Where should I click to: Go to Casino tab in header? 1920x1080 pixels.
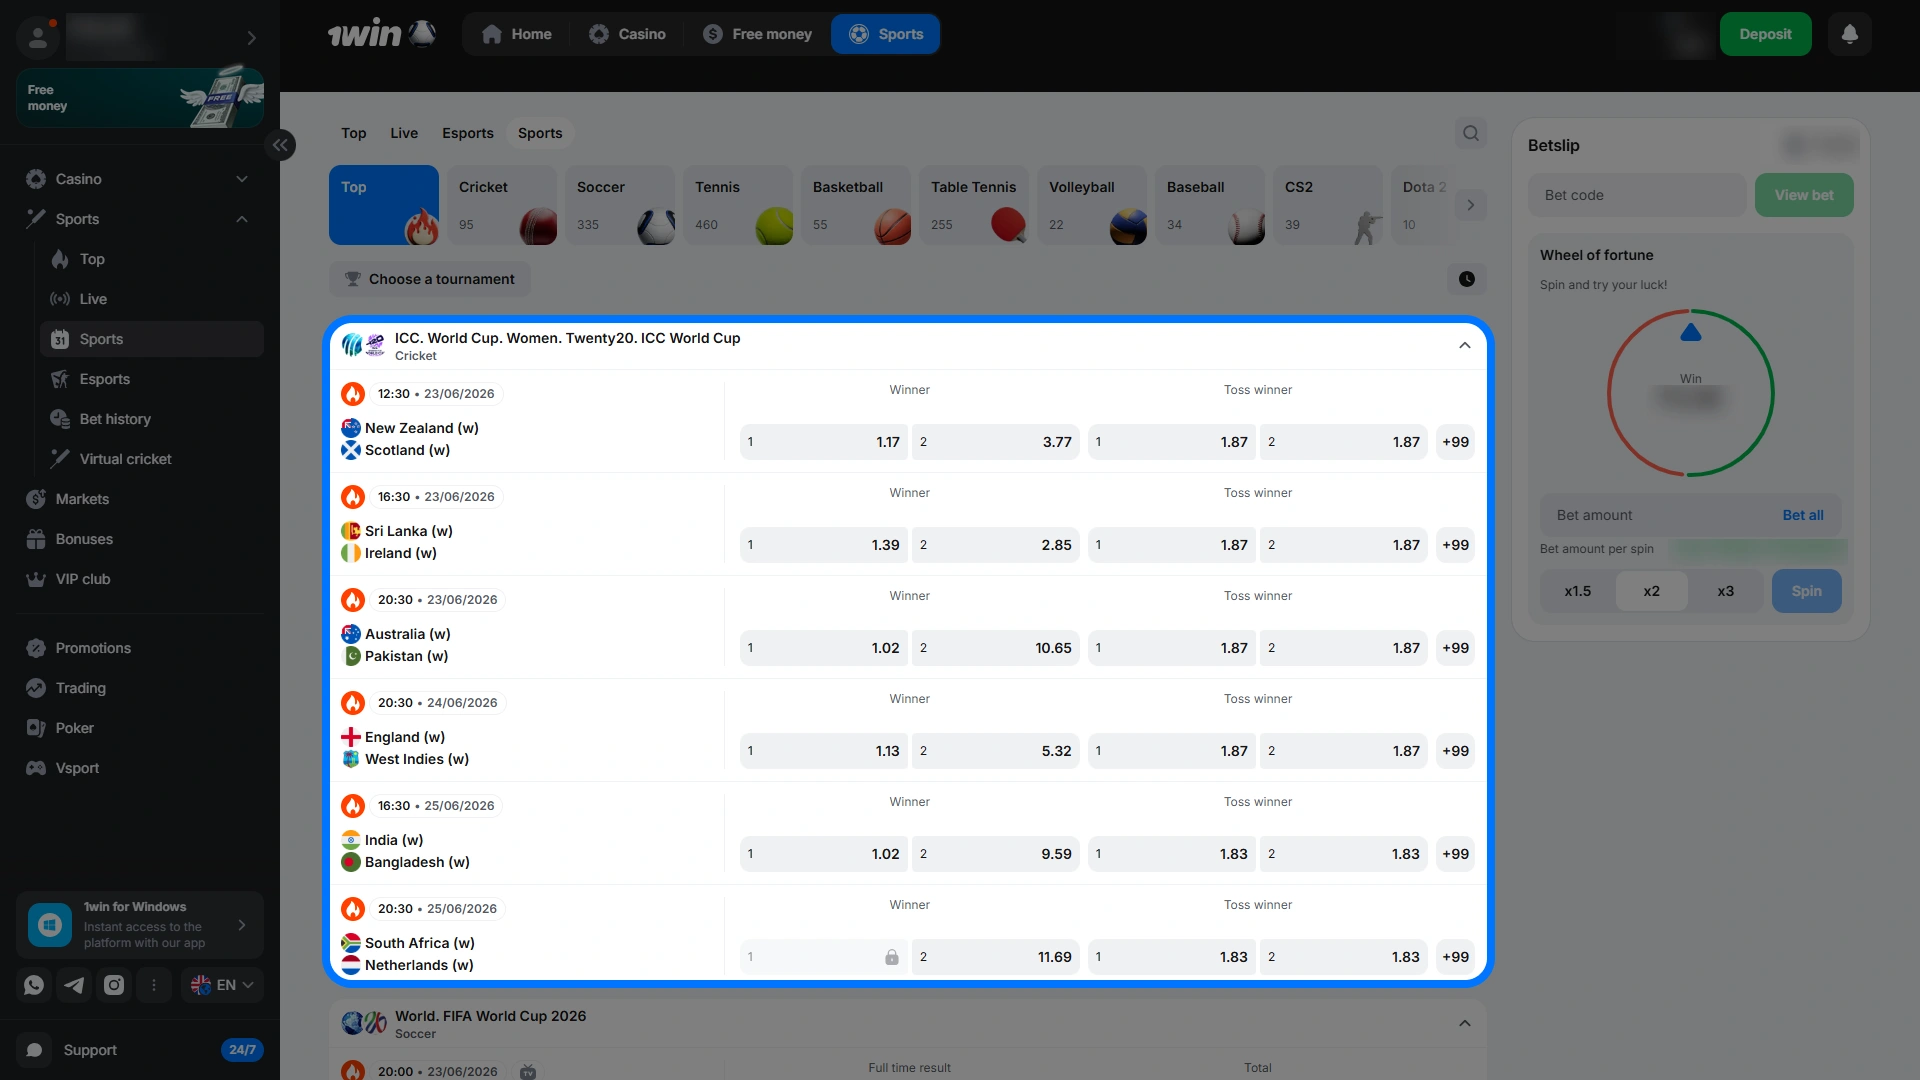point(627,34)
